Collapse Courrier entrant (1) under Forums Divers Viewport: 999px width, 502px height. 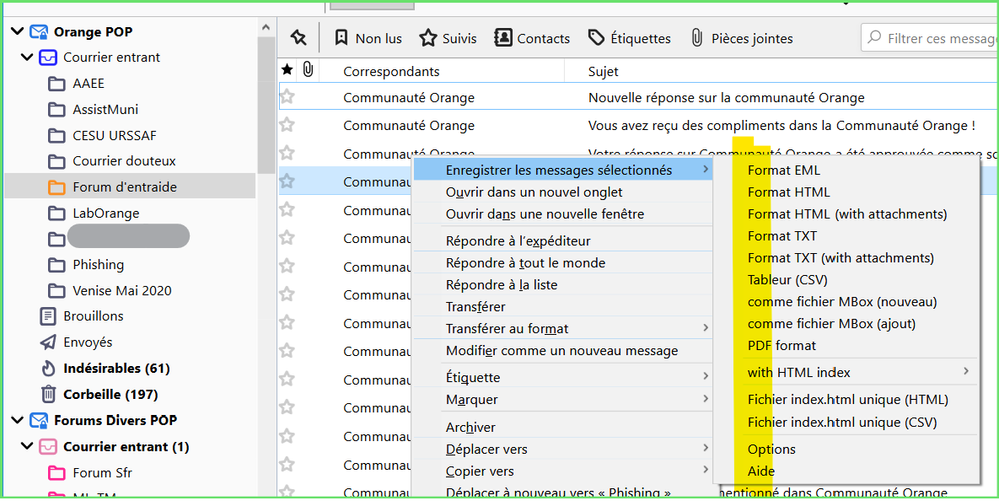27,447
